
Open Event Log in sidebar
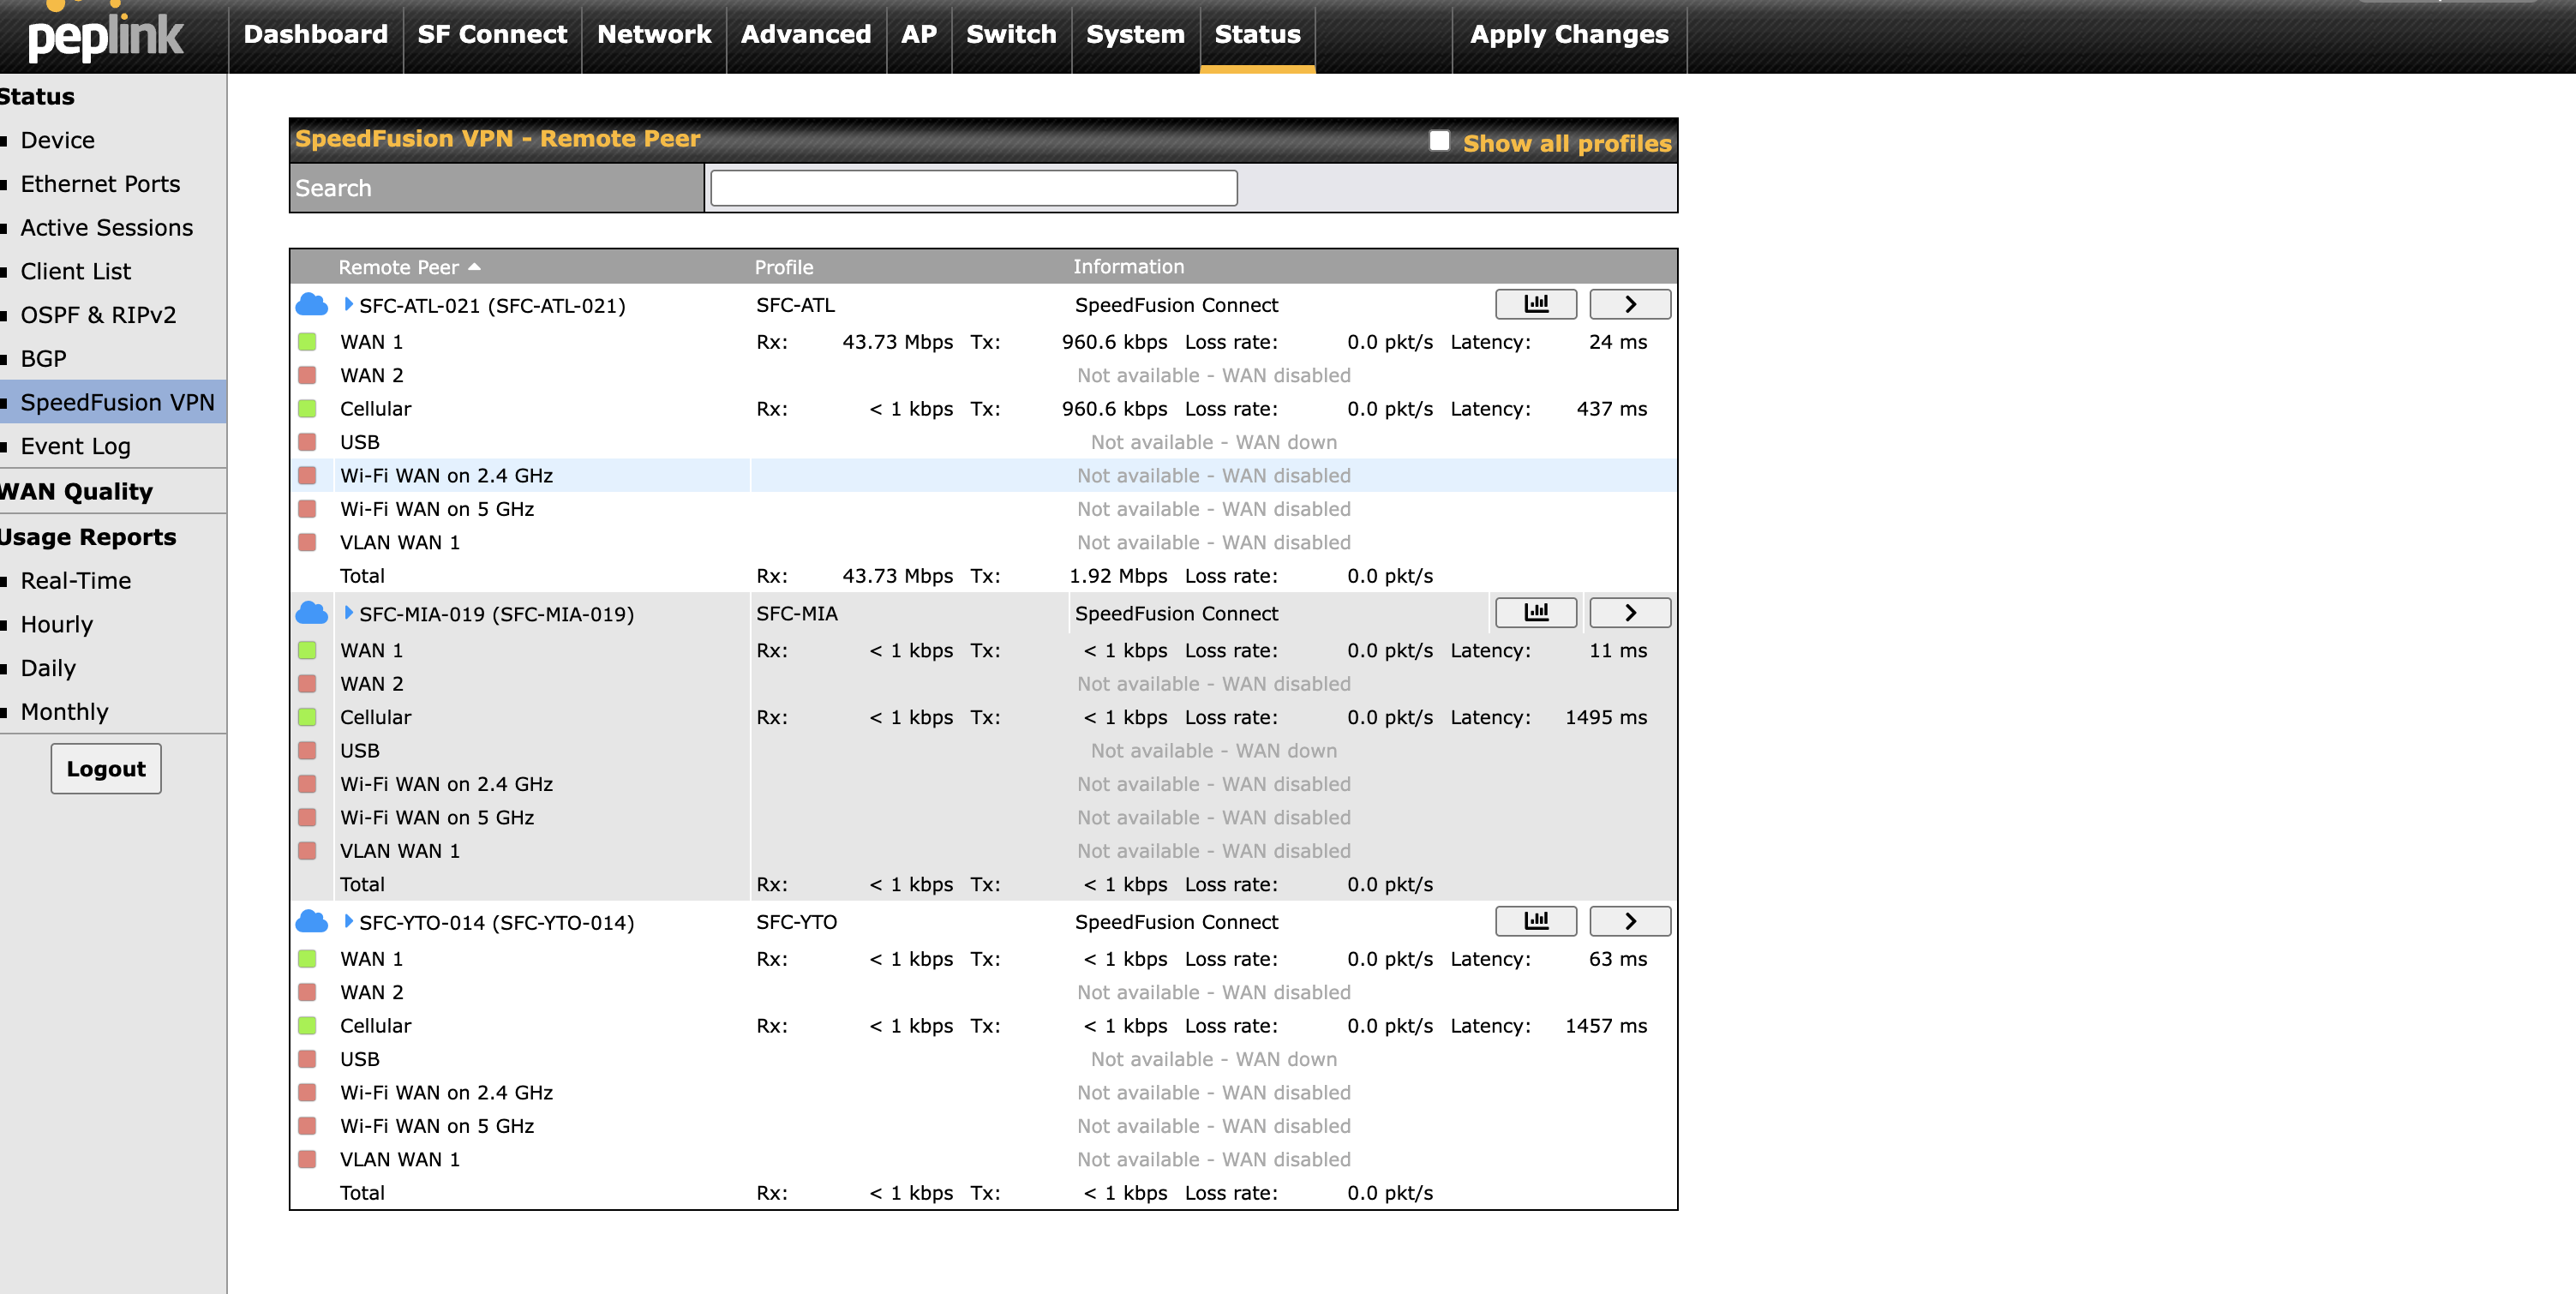coord(75,446)
